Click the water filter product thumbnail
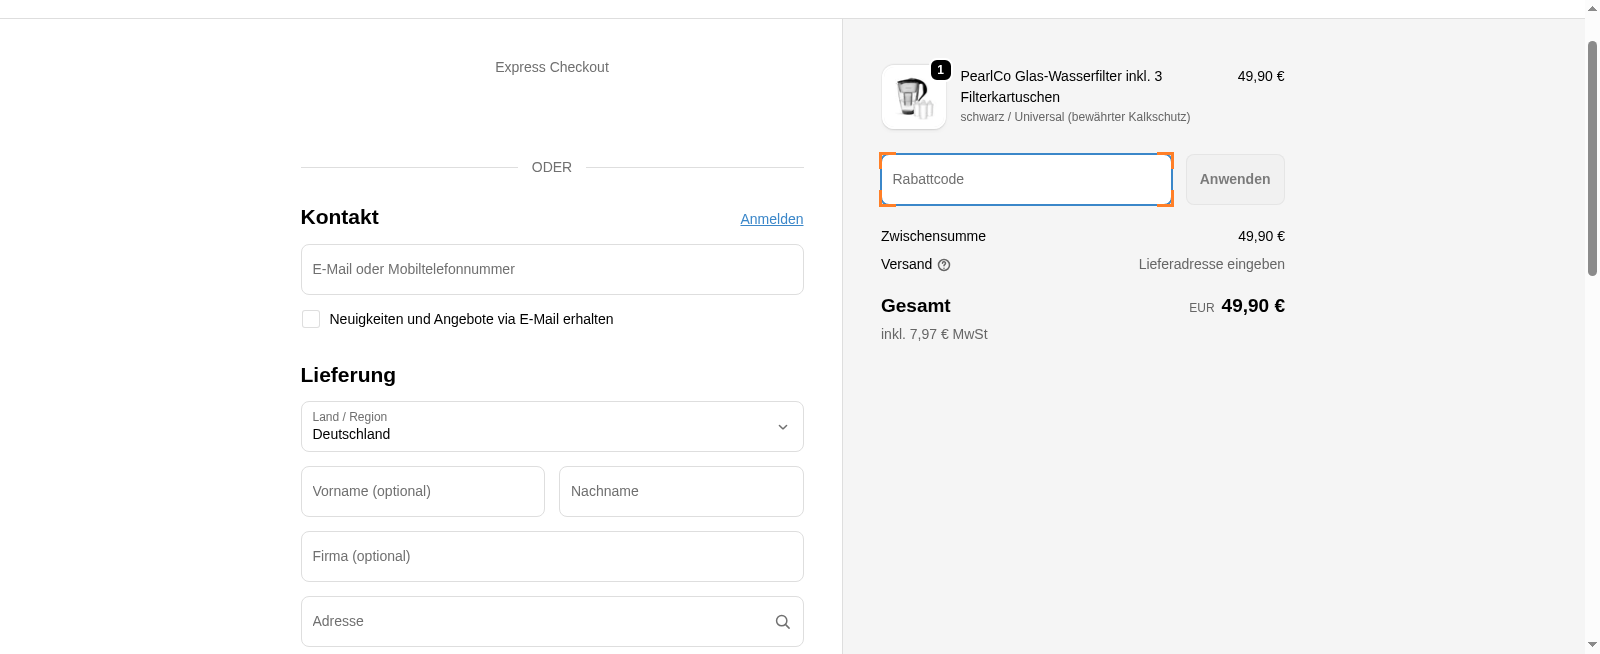The width and height of the screenshot is (1600, 654). [913, 98]
